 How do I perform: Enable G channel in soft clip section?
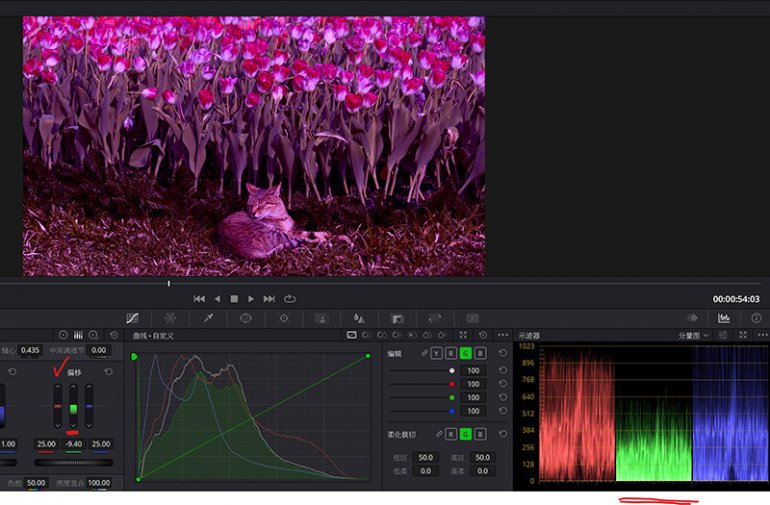point(466,434)
